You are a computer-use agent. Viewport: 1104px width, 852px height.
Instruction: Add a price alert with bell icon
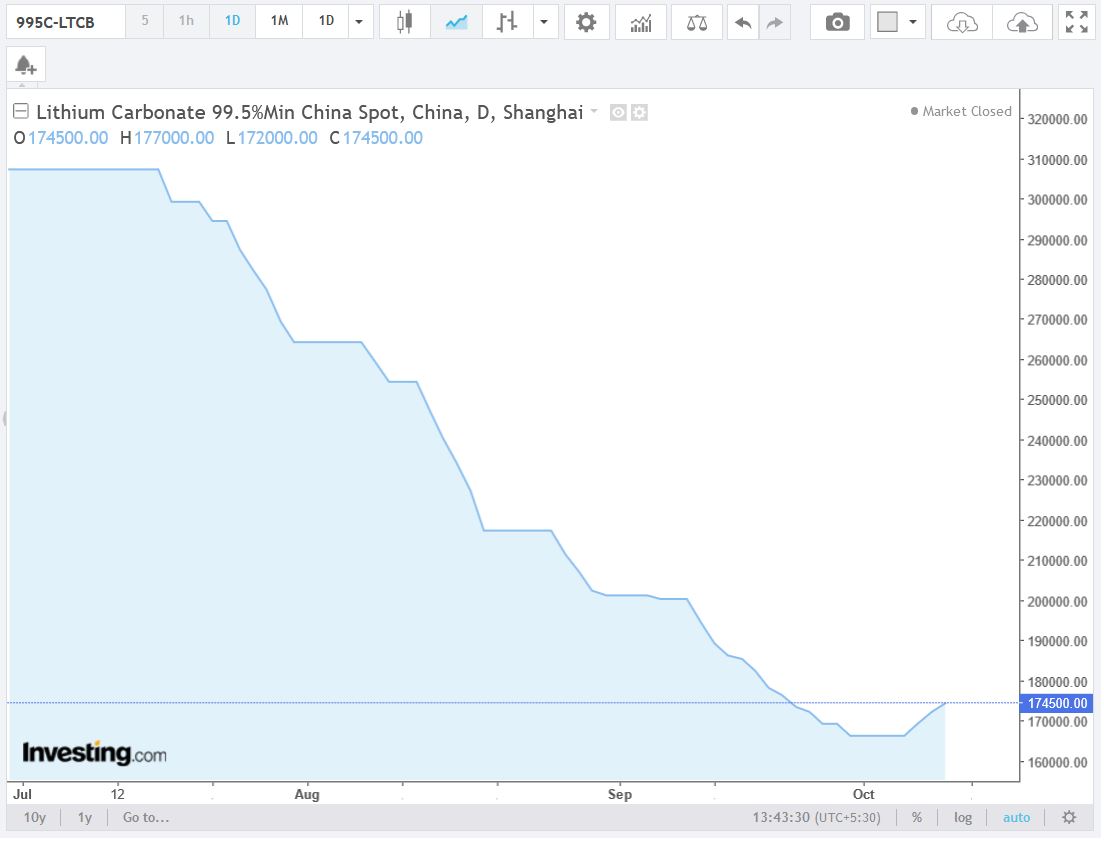pos(26,66)
